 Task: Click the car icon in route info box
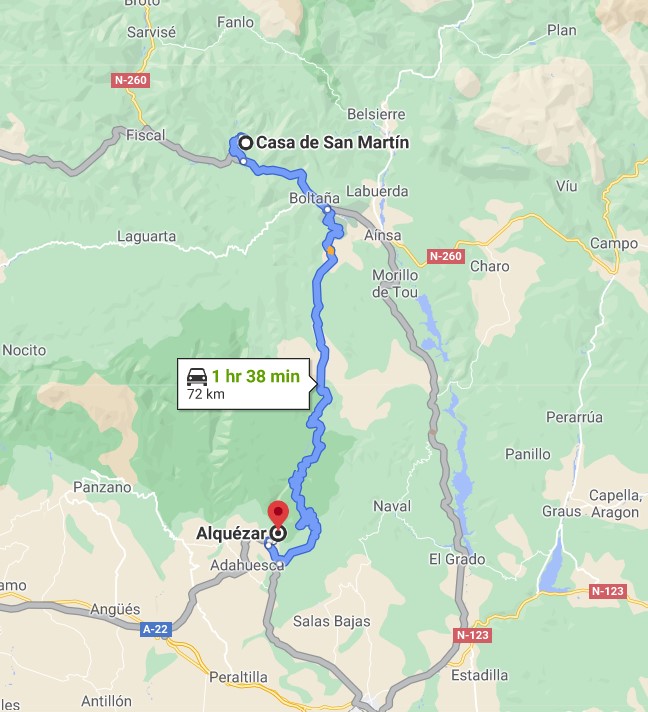pos(197,377)
